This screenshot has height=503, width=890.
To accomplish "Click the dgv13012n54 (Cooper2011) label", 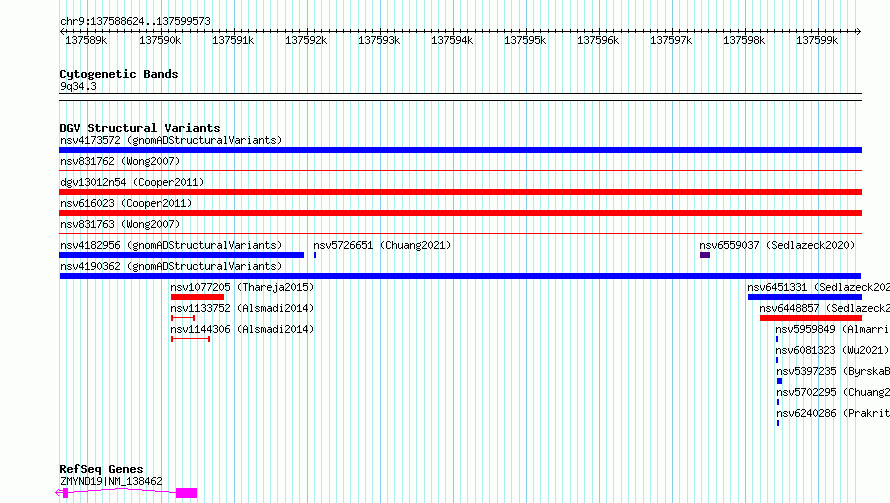I will coord(132,182).
